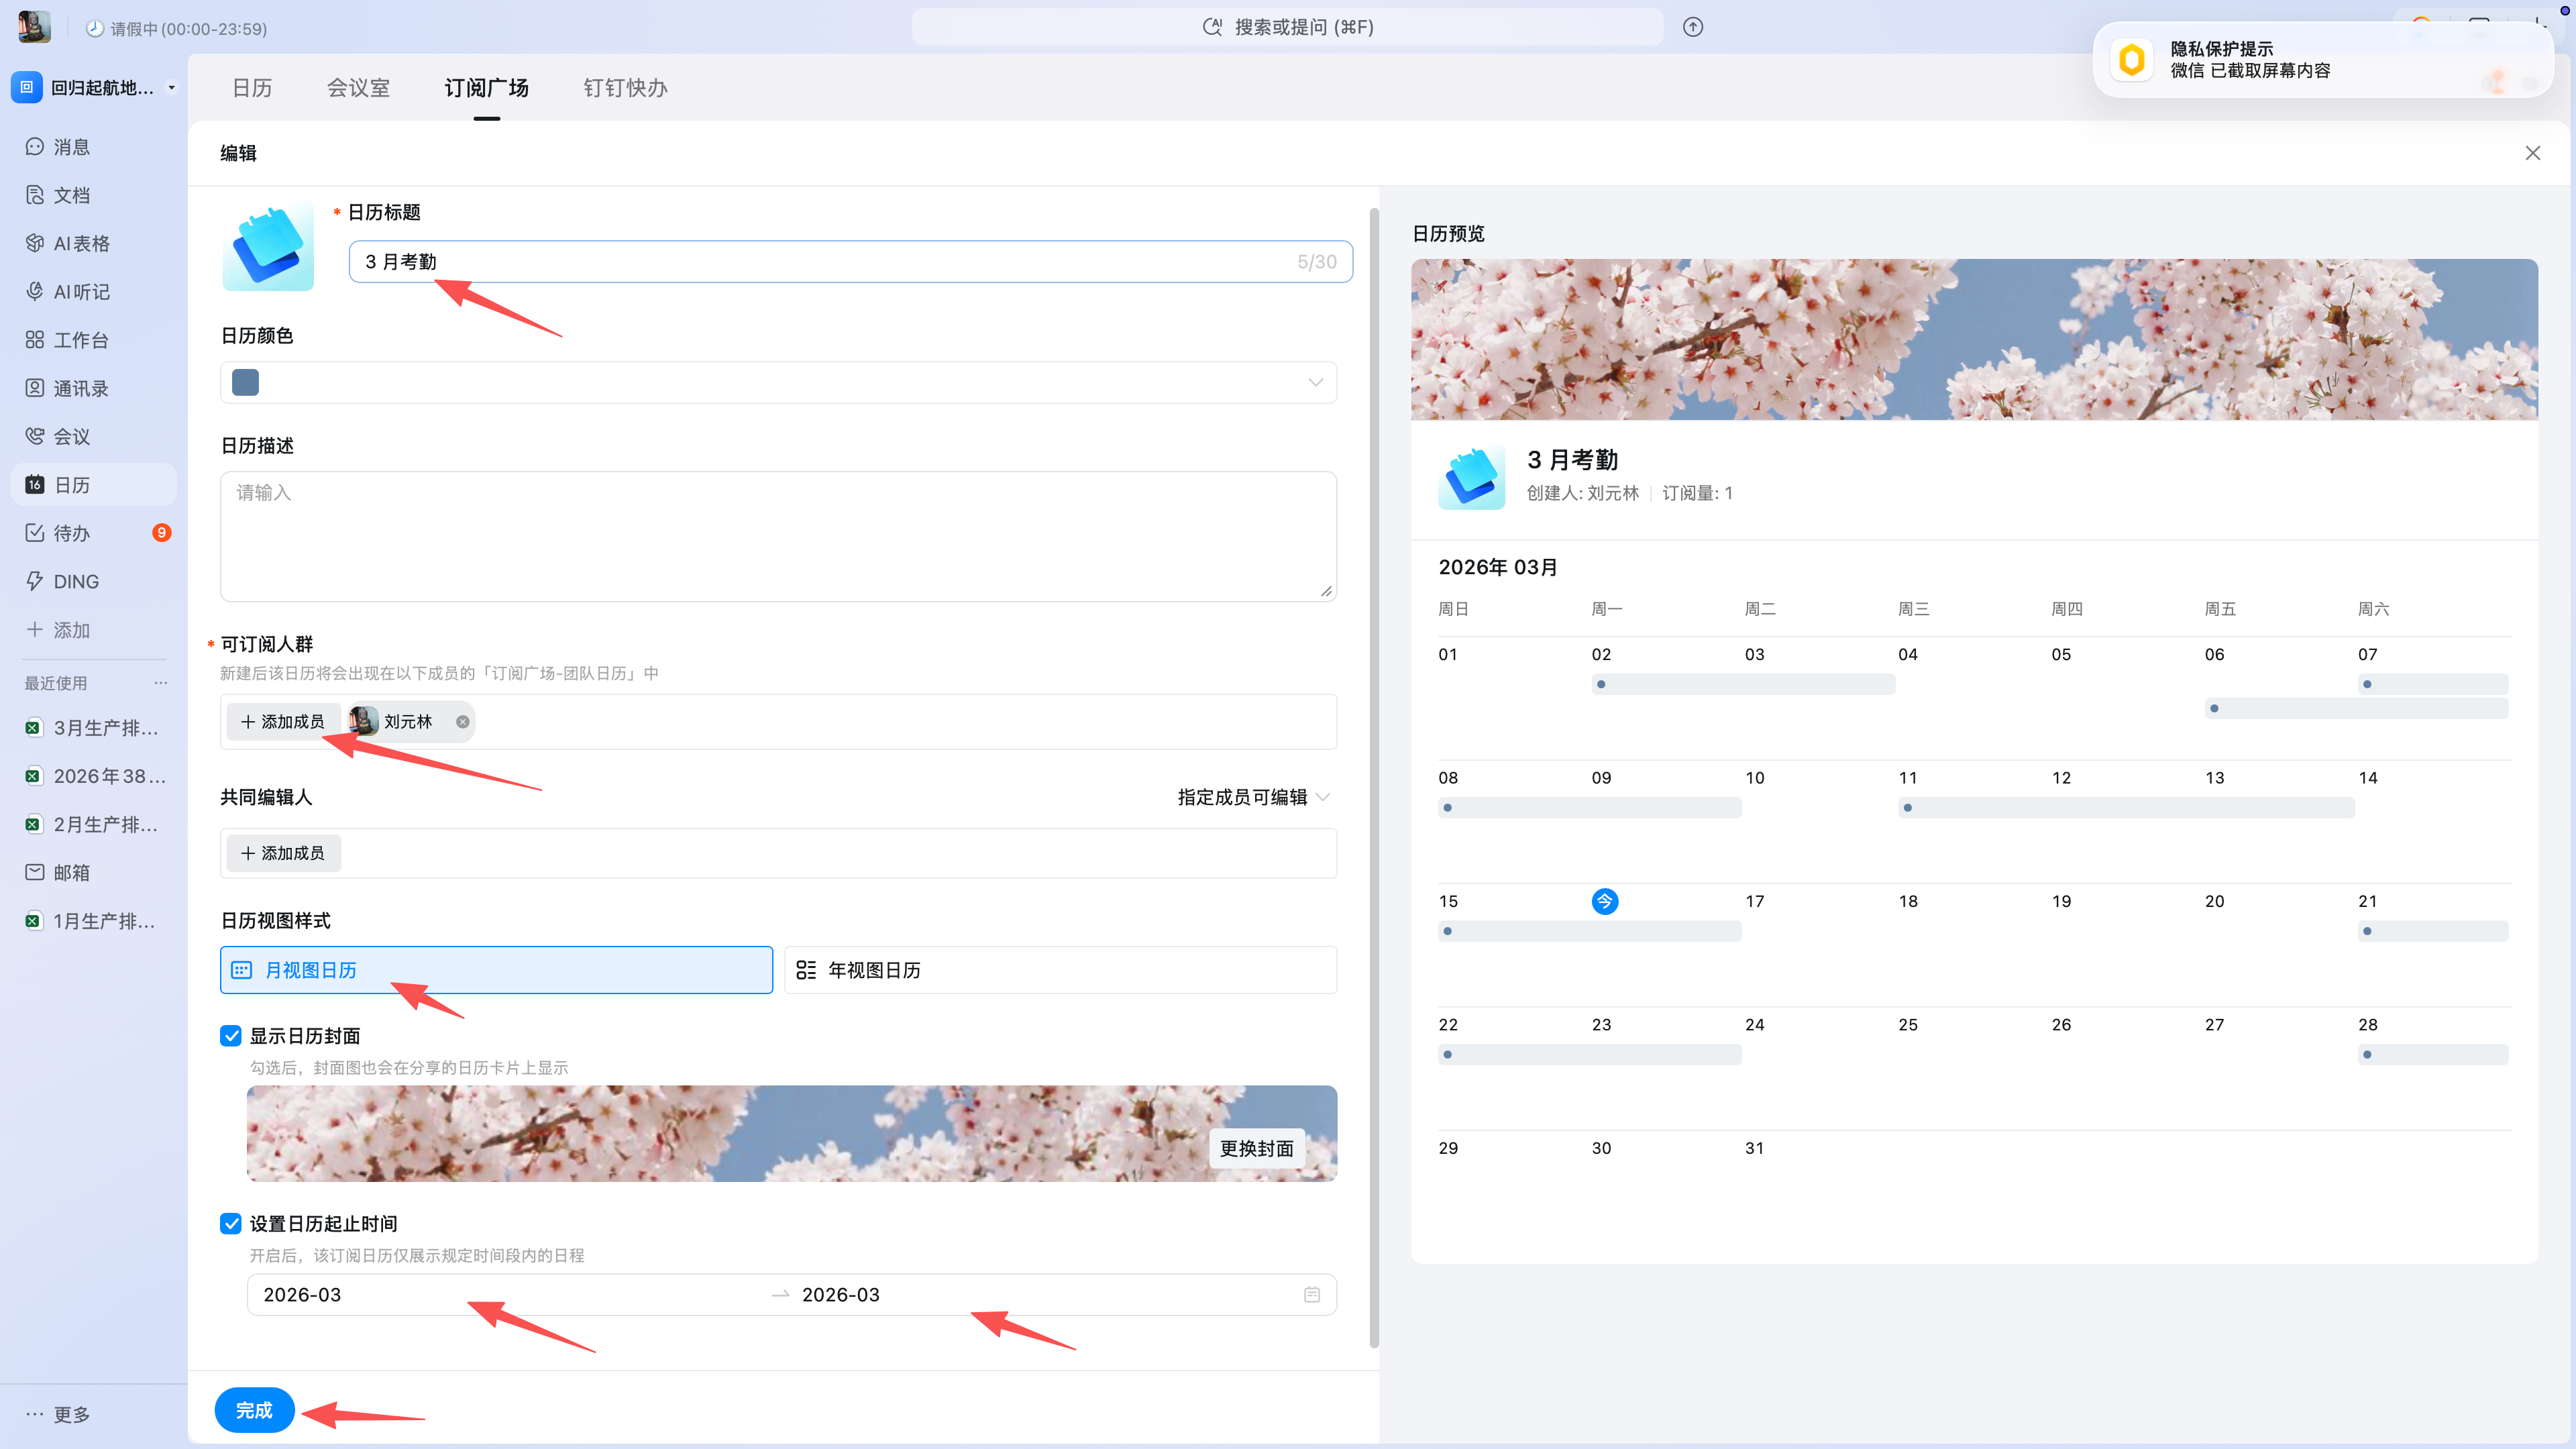Click the calendar color swatch

[x=245, y=382]
